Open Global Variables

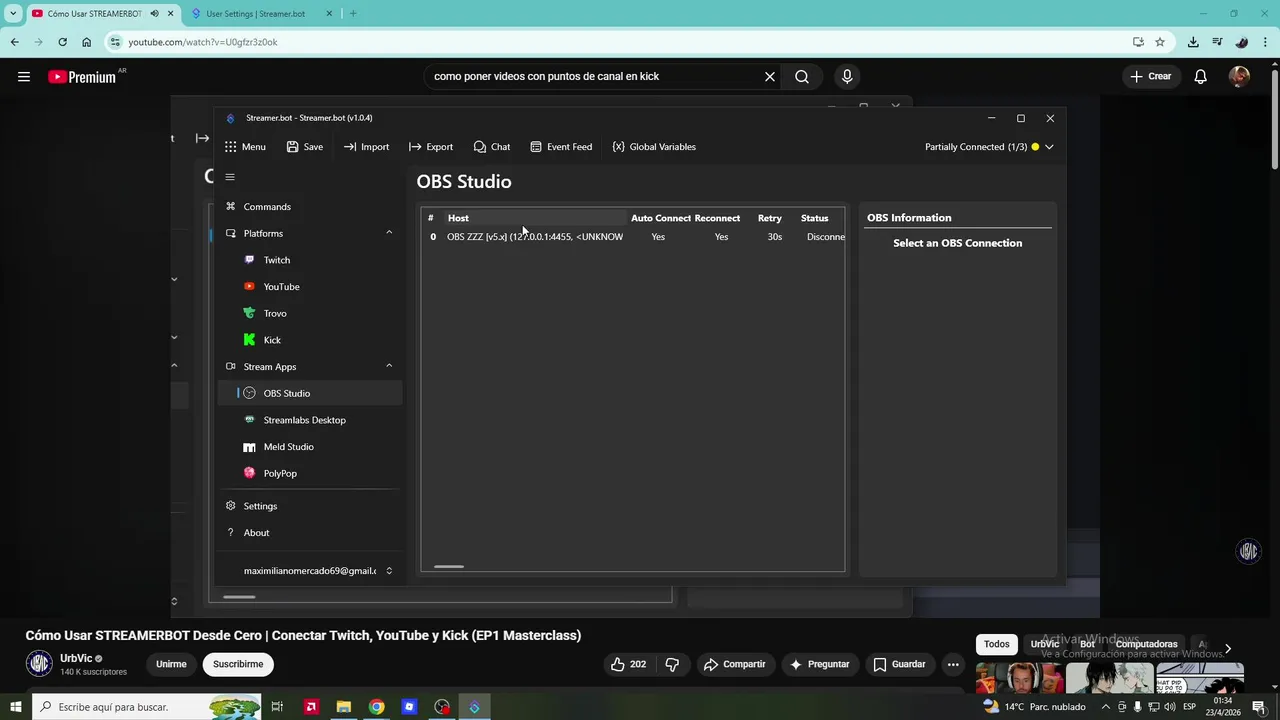[654, 147]
